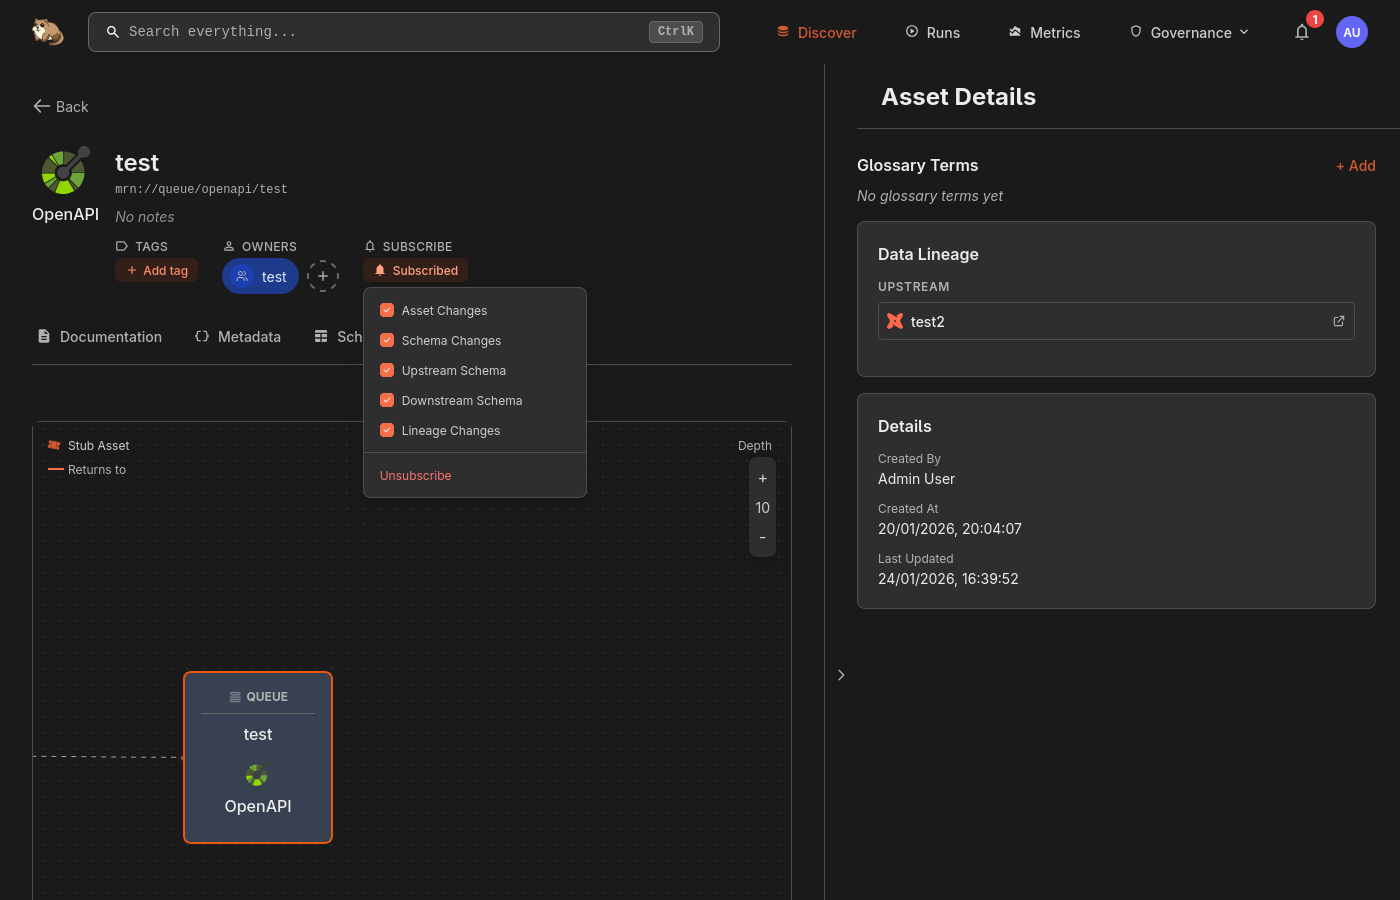Switch to the Metadata tab
Viewport: 1400px width, 900px height.
[238, 337]
